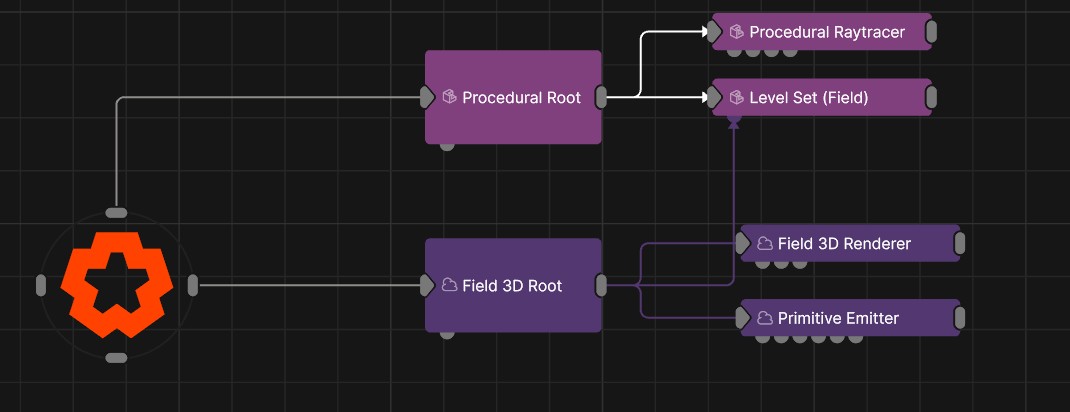Click output port of Procedural Root node
This screenshot has width=1070, height=412.
[601, 97]
